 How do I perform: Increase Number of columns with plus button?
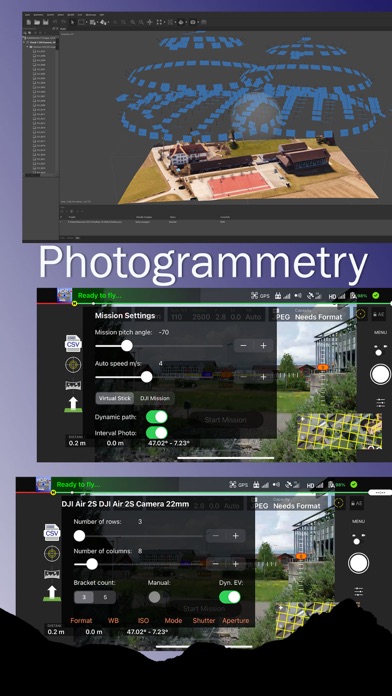pos(235,564)
